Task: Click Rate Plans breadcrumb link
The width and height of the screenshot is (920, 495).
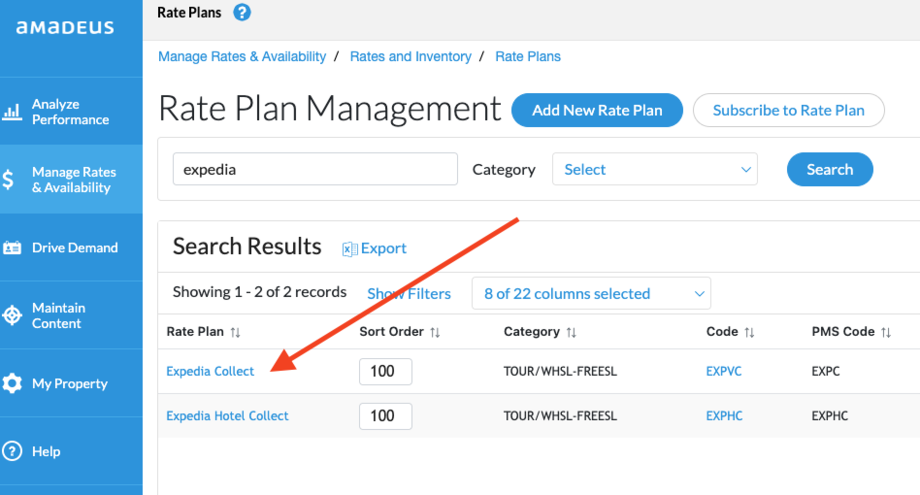Action: (x=528, y=56)
